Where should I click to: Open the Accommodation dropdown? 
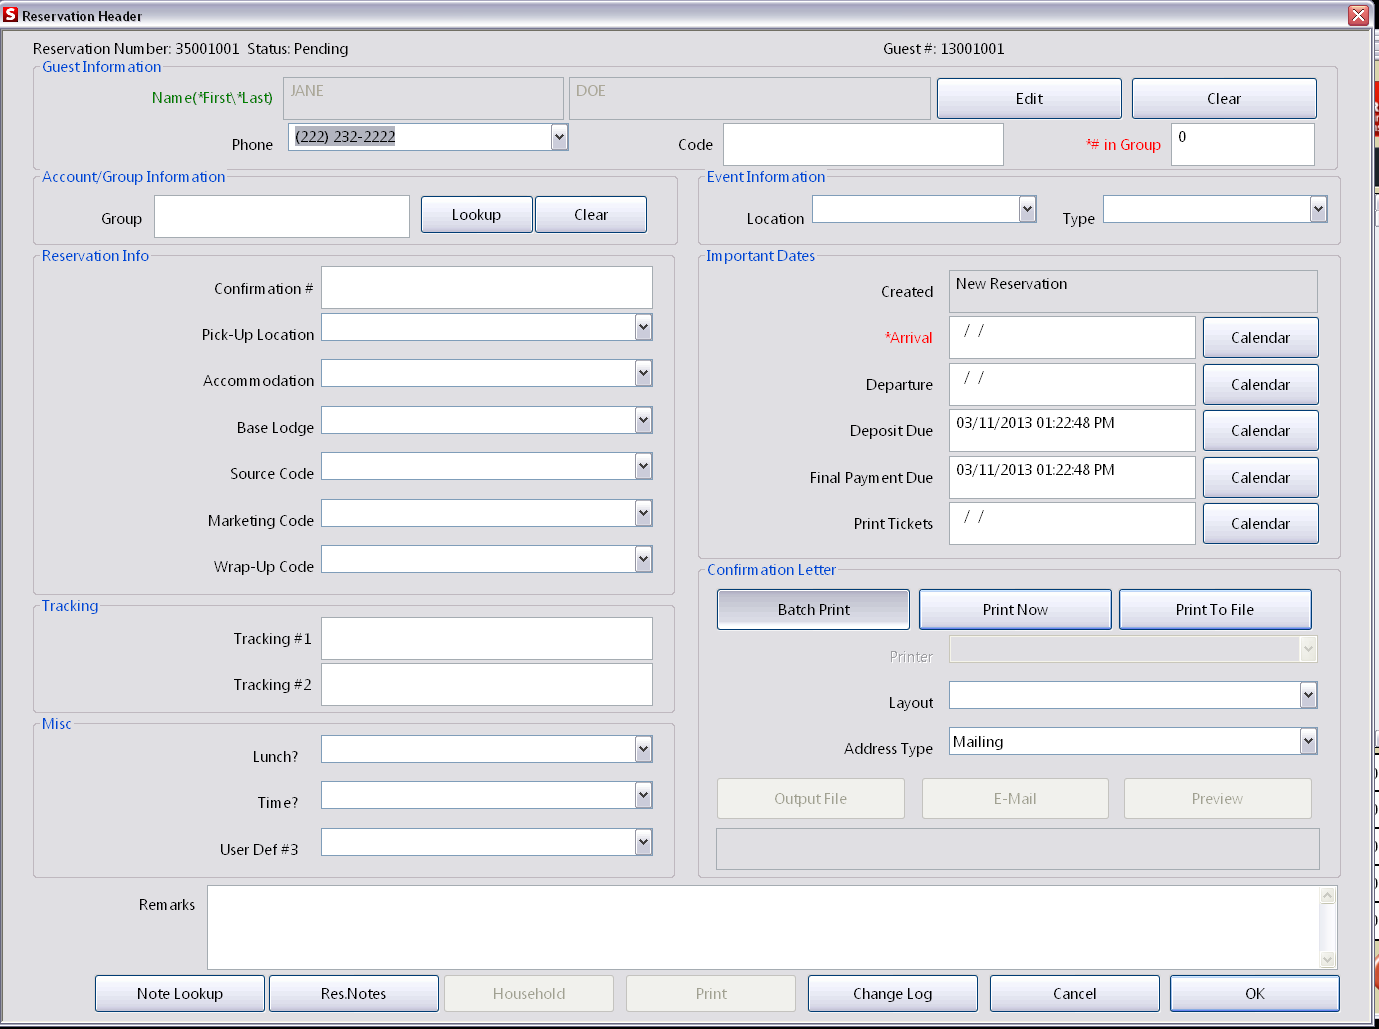[x=643, y=373]
